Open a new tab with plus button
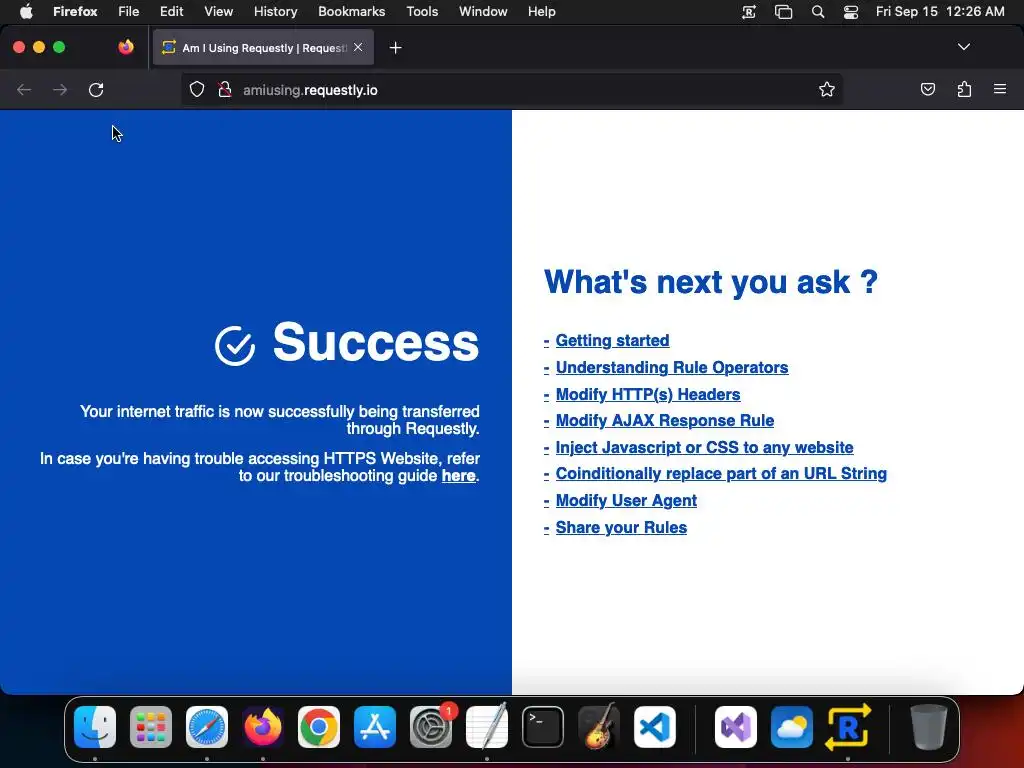This screenshot has width=1024, height=768. coord(395,48)
